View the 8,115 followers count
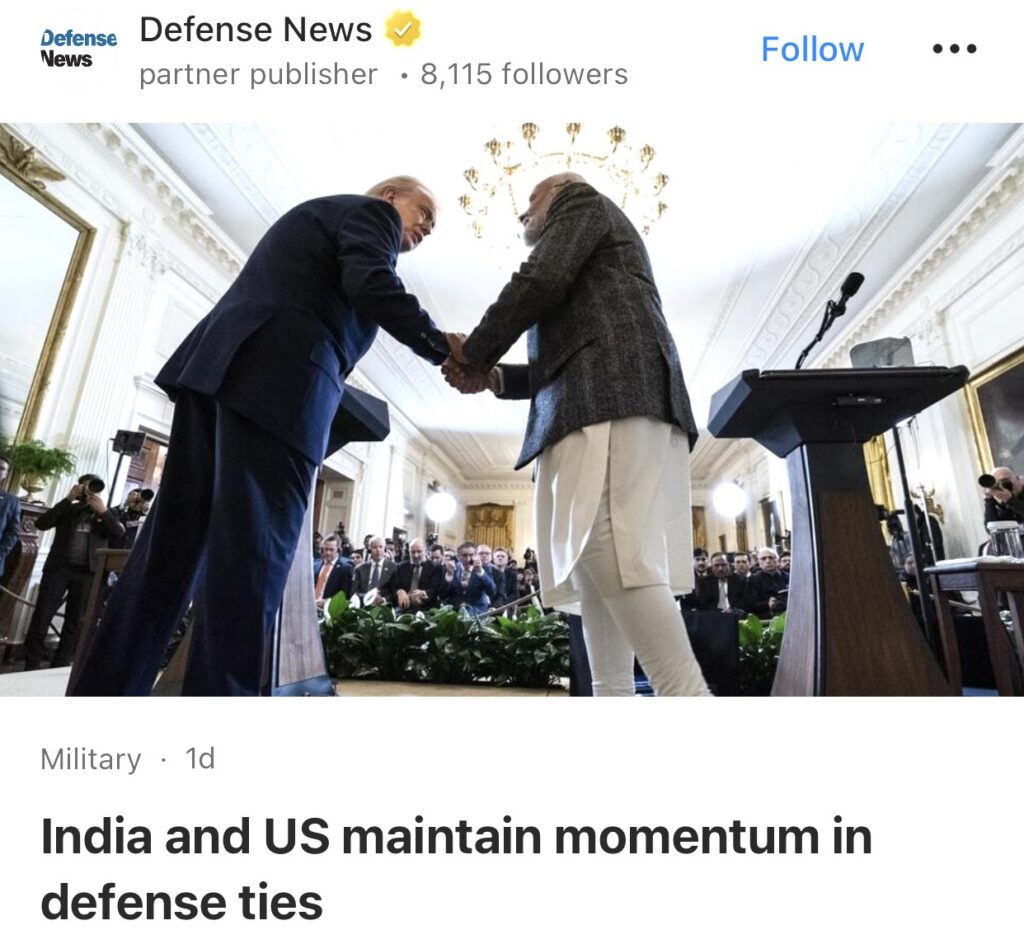 click(524, 74)
